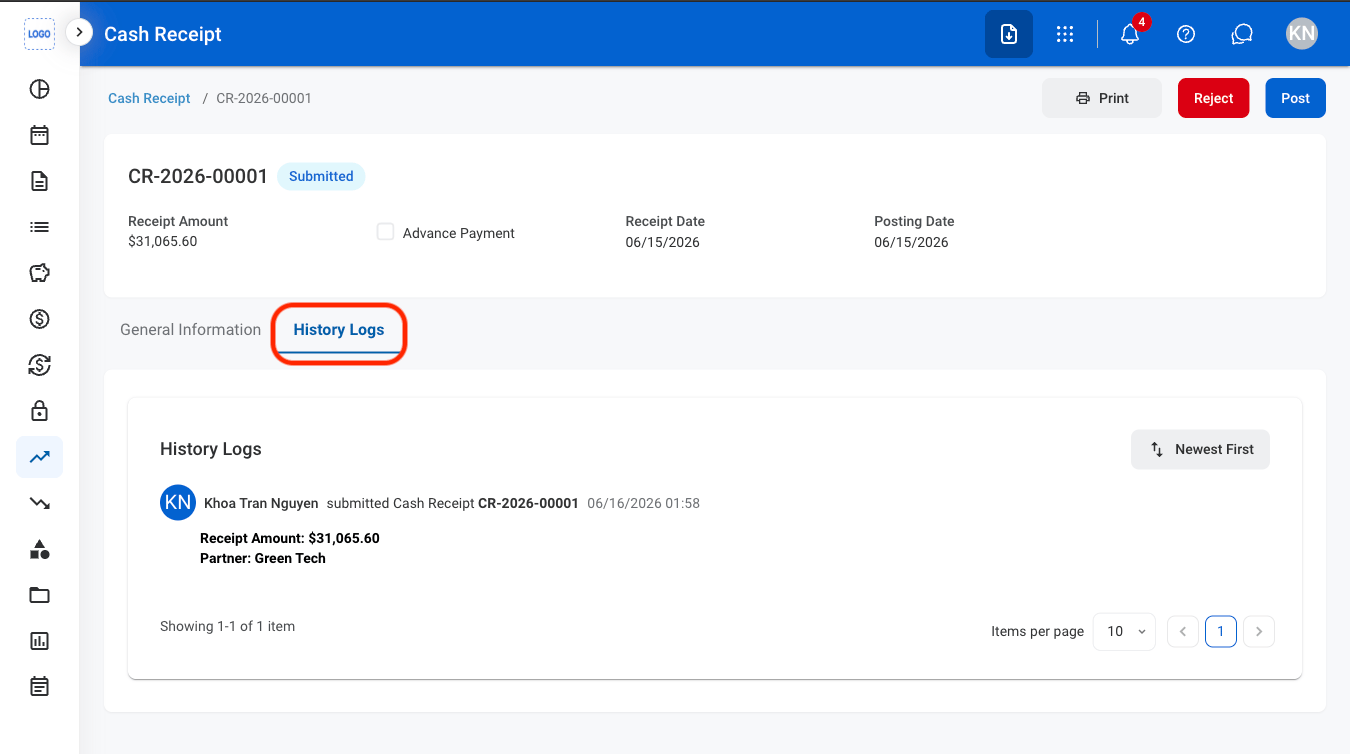1350x754 pixels.
Task: Click the "Showing 1-1 of 1 item" text
Action: coord(227,626)
